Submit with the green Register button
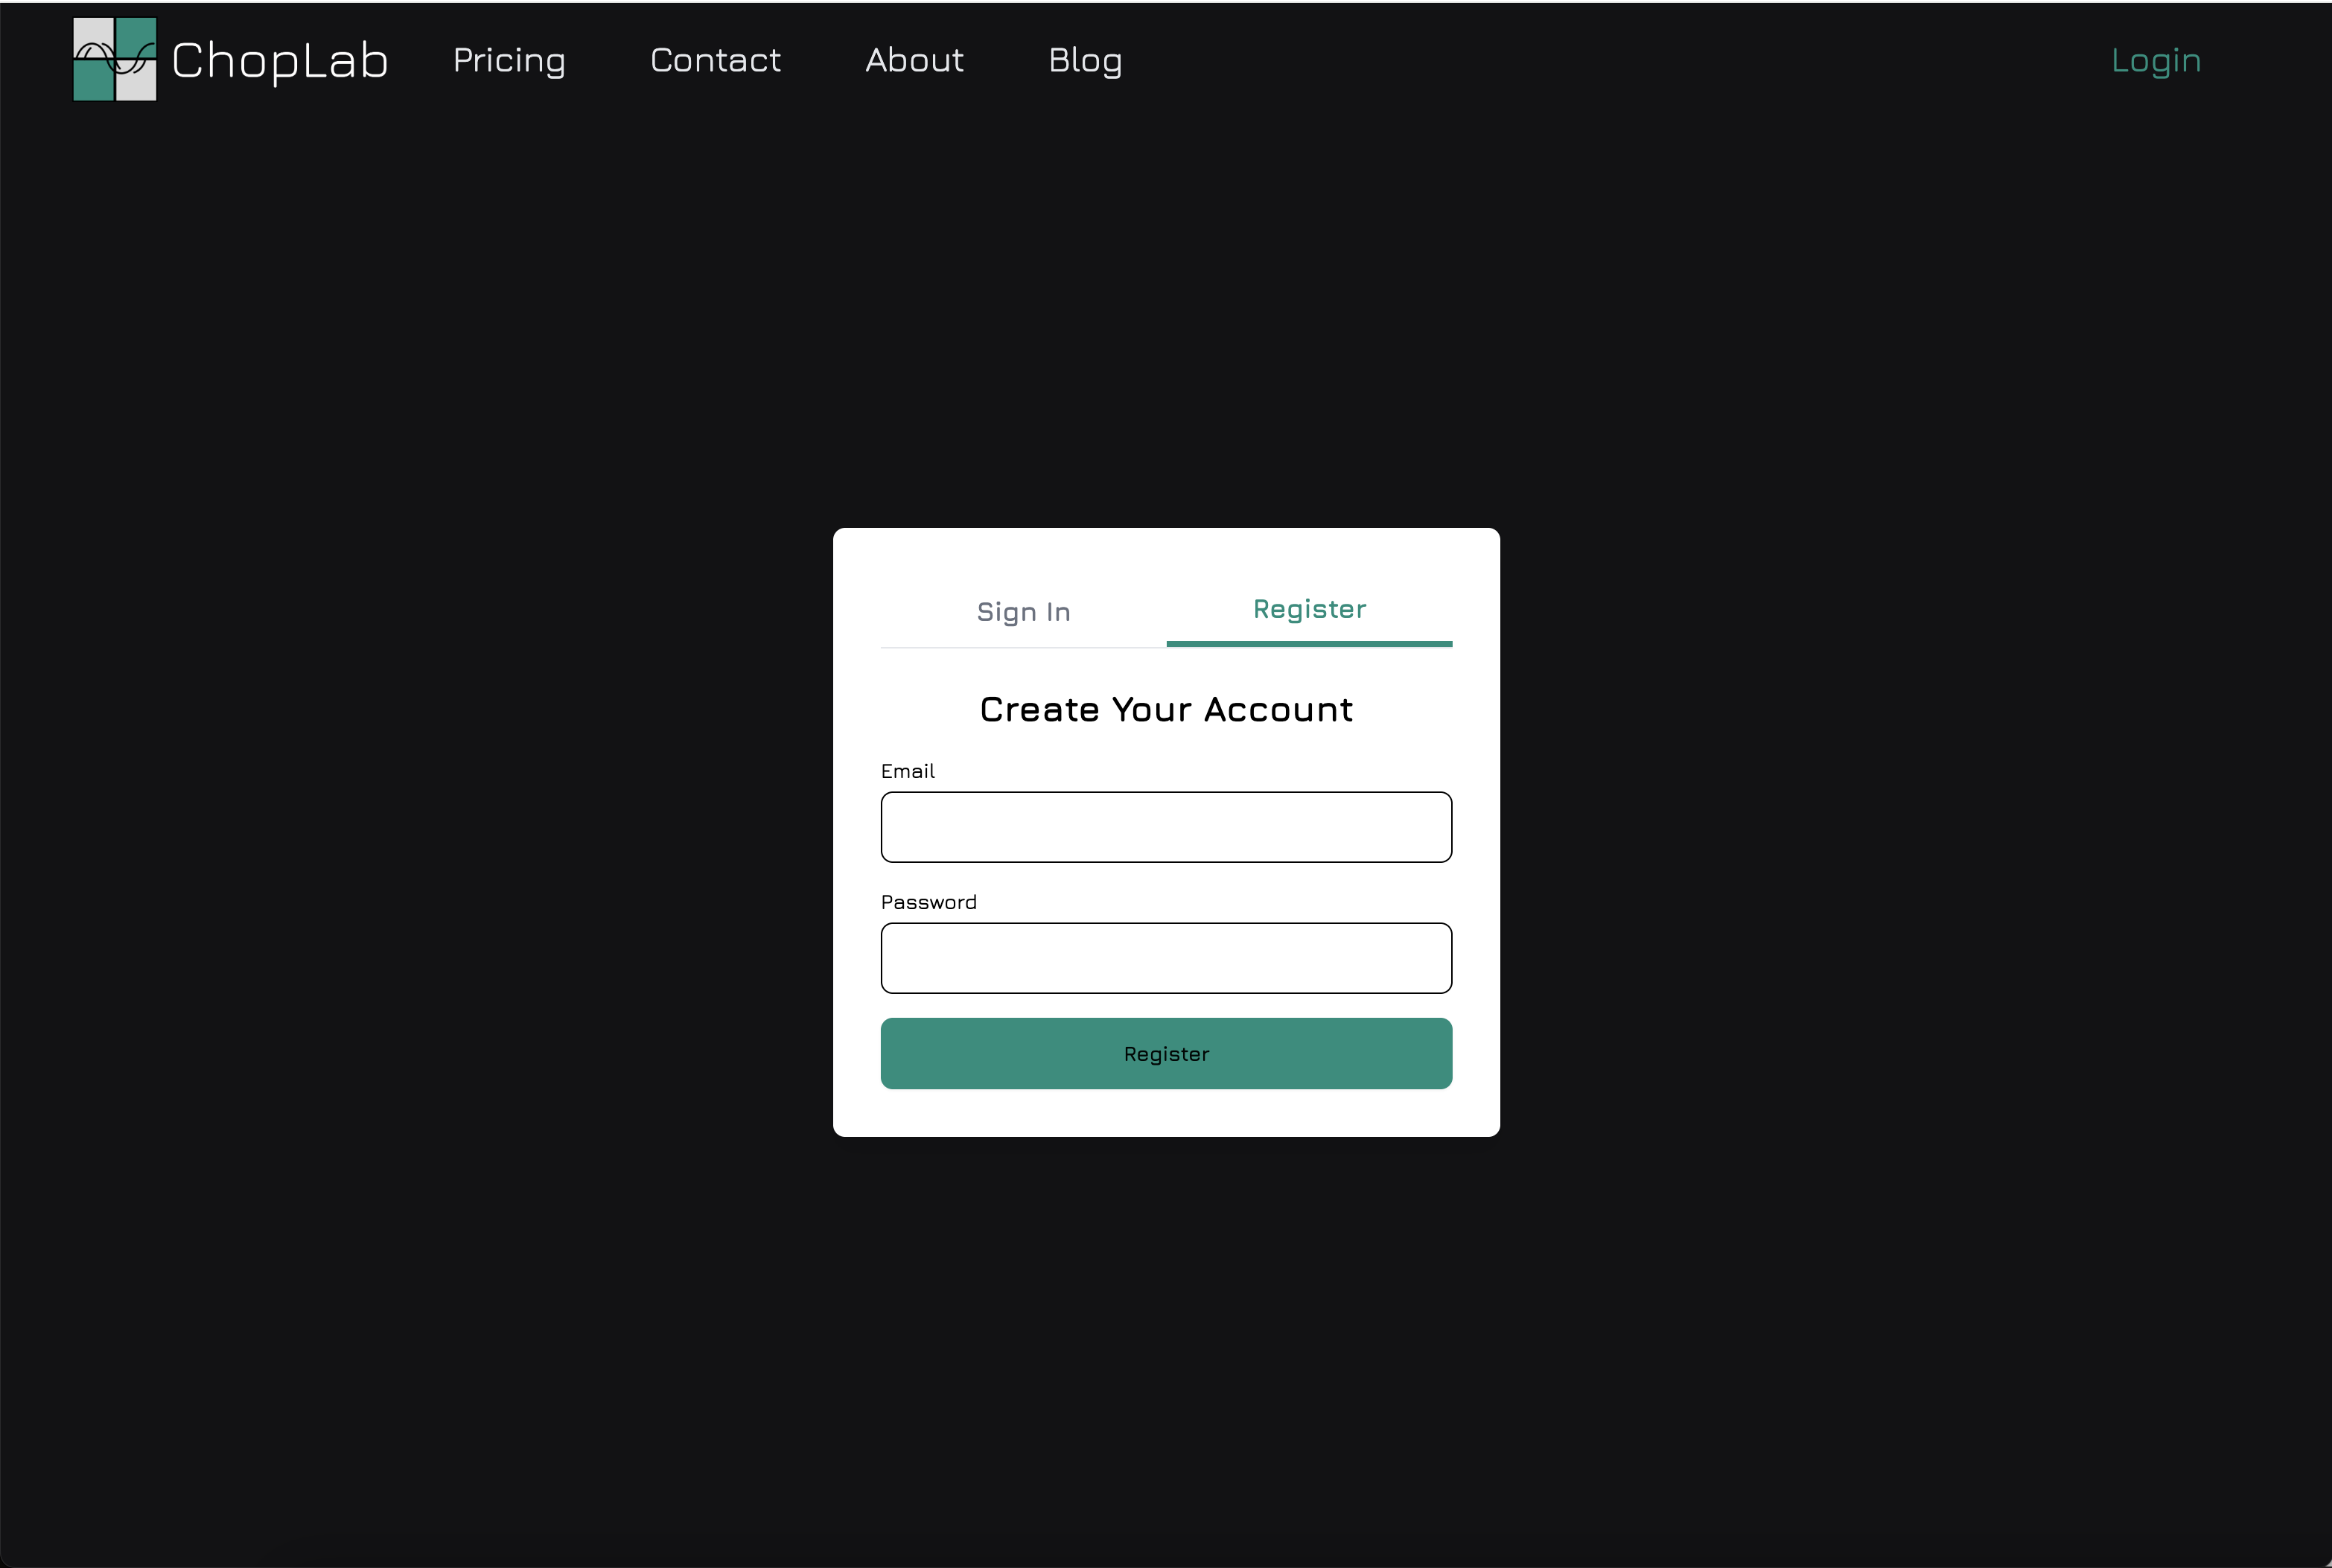 pyautogui.click(x=1166, y=1054)
